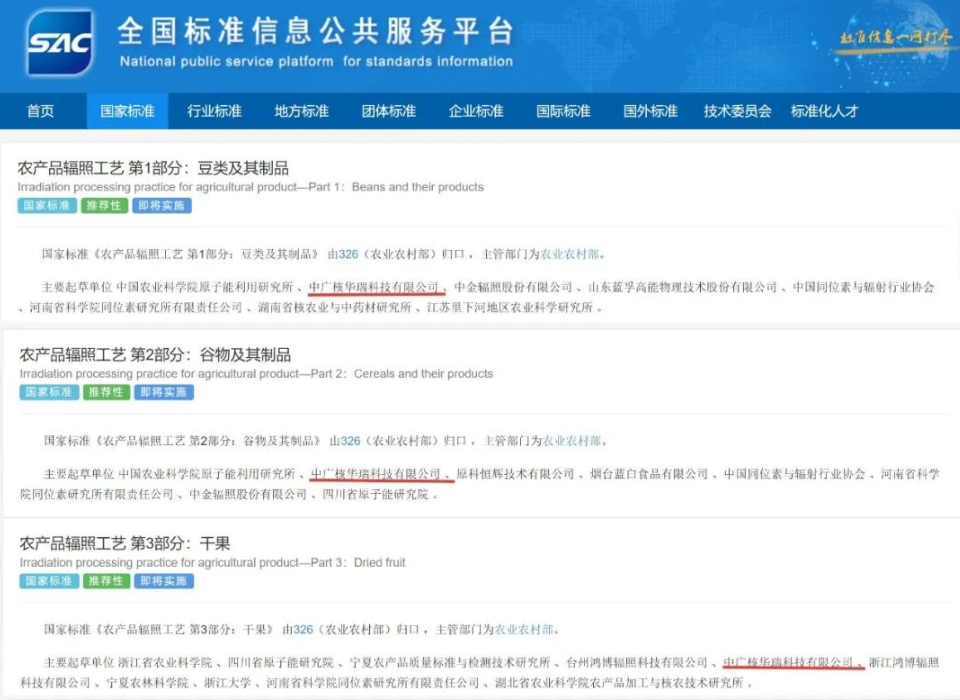This screenshot has height=700, width=960.
Task: Open the 326 link in the 豆类 paragraph
Action: [x=348, y=254]
